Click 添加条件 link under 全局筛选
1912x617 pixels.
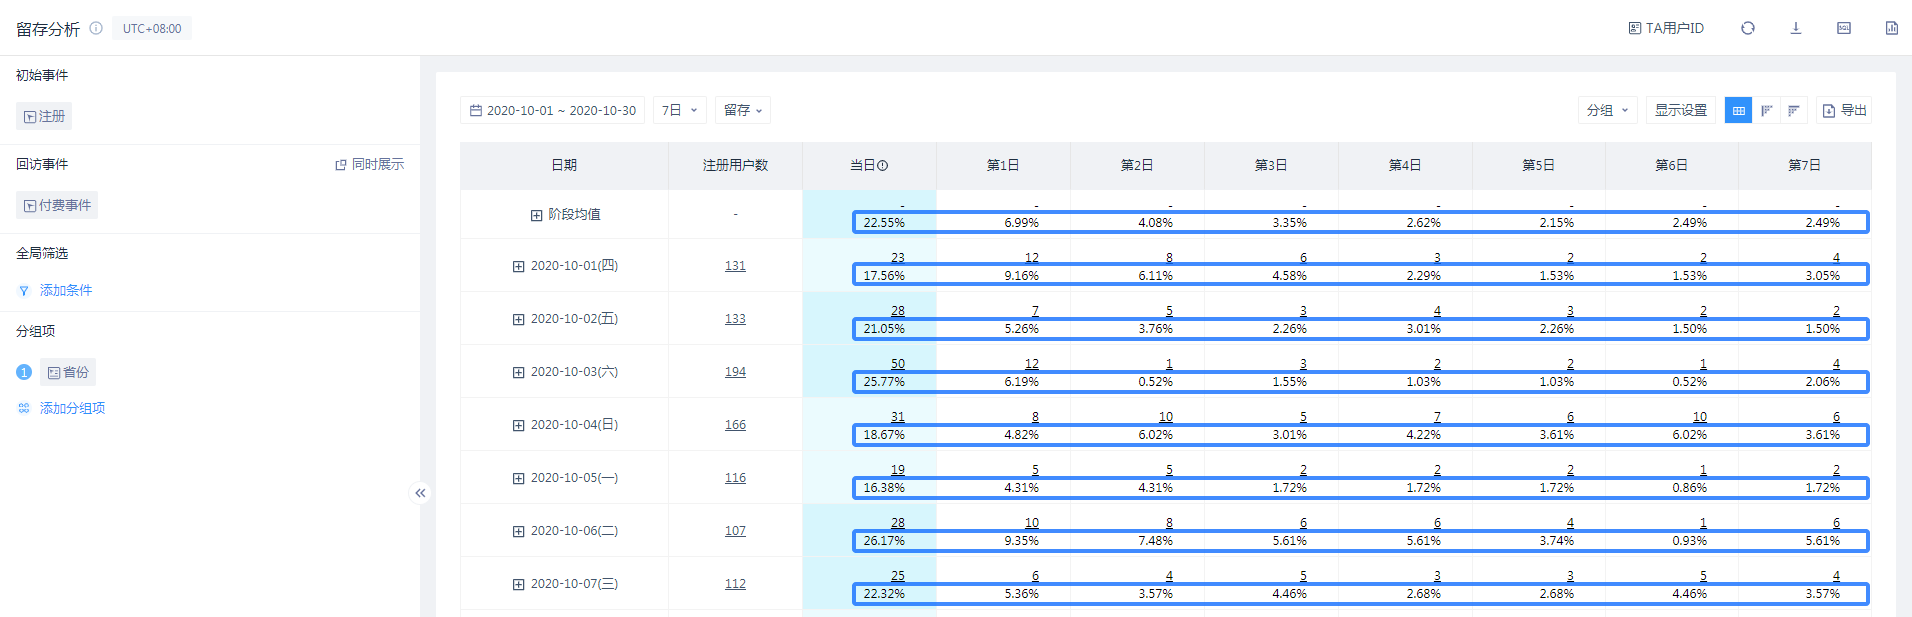(65, 291)
